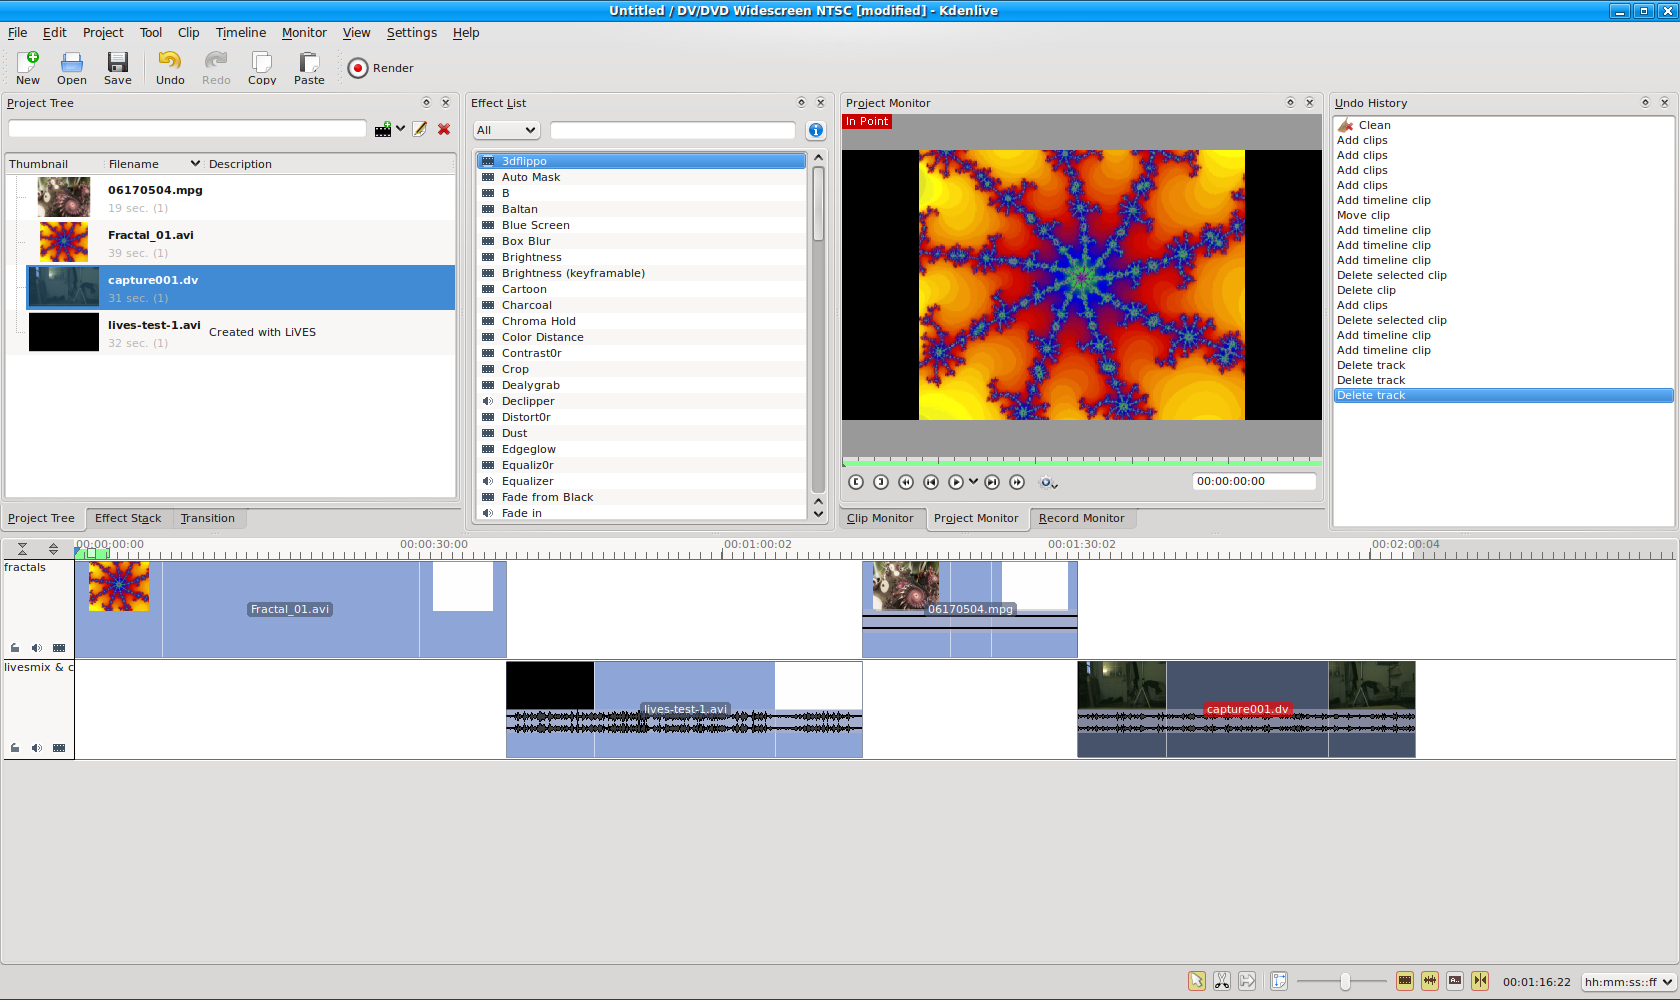Select the Chroma Hold effect

point(539,321)
